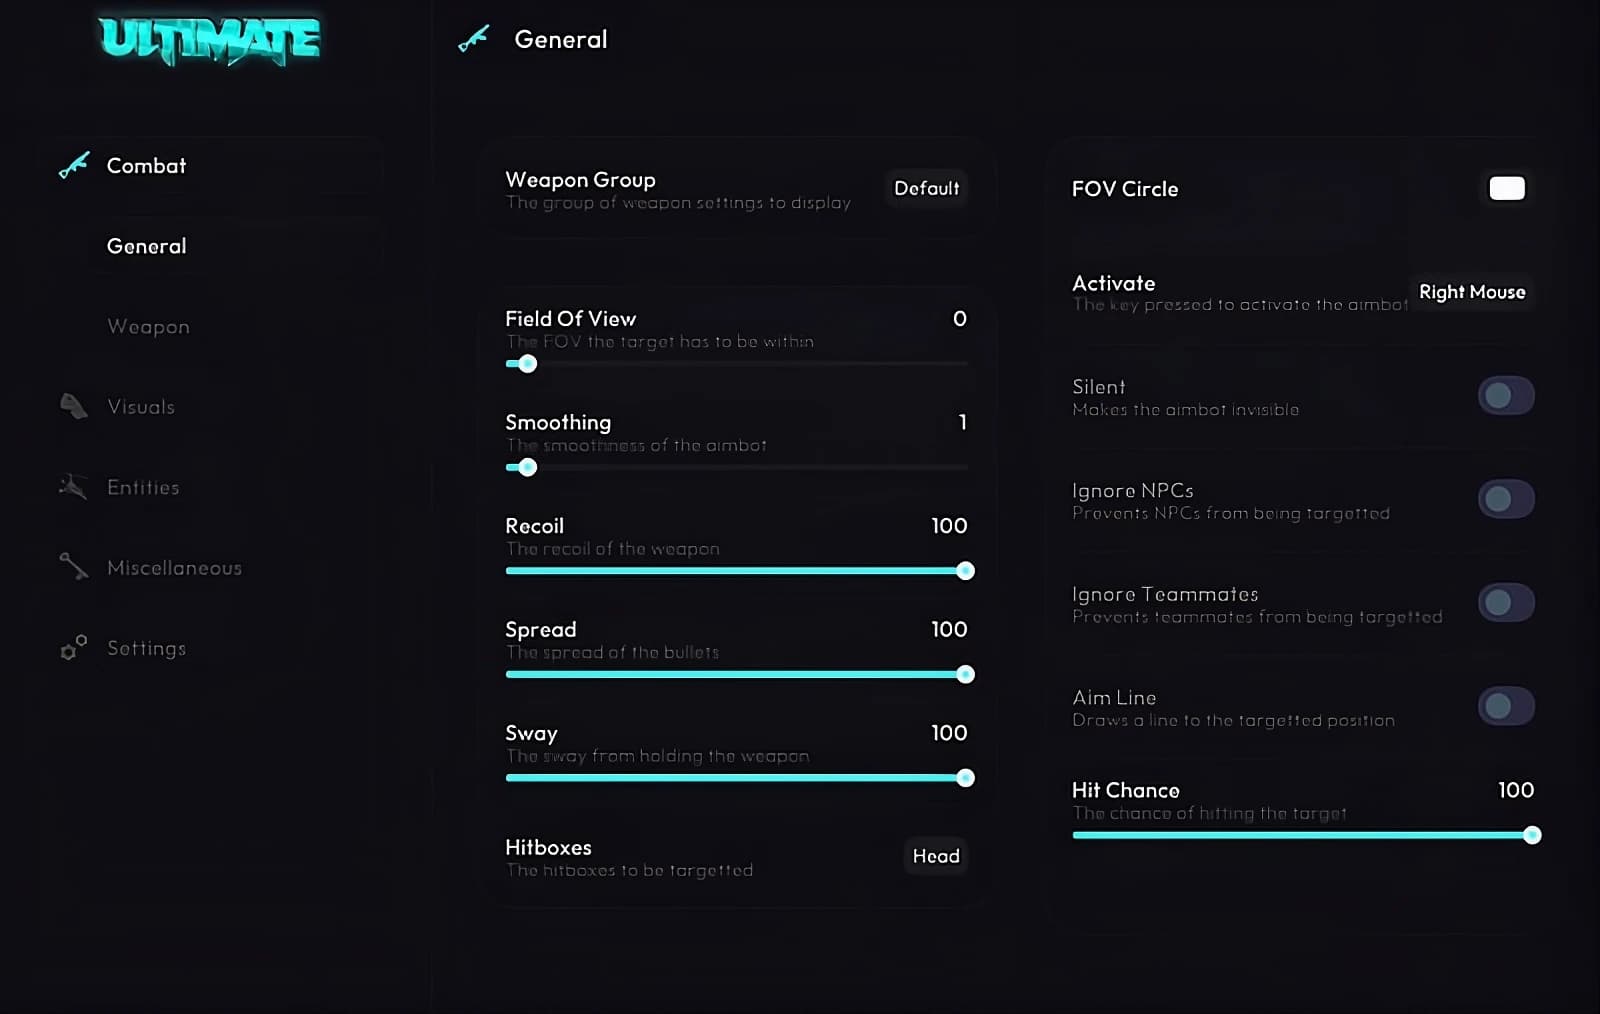1600x1014 pixels.
Task: Click the Head button under Hitboxes
Action: pos(934,856)
